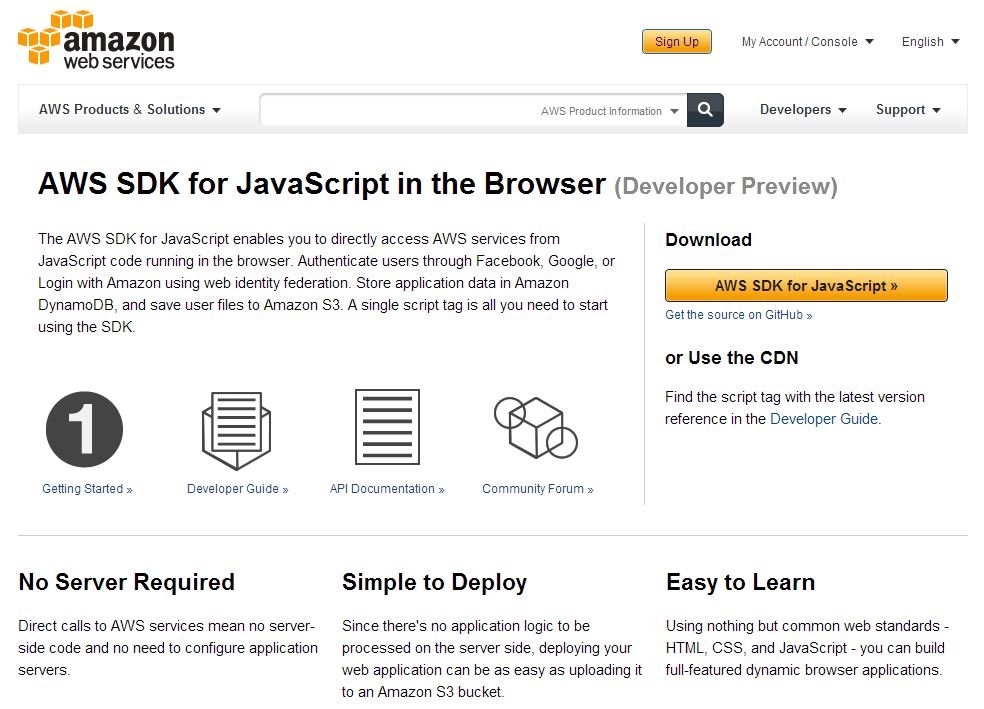Click the or Use the CDN heading
The image size is (984, 709).
(x=732, y=358)
